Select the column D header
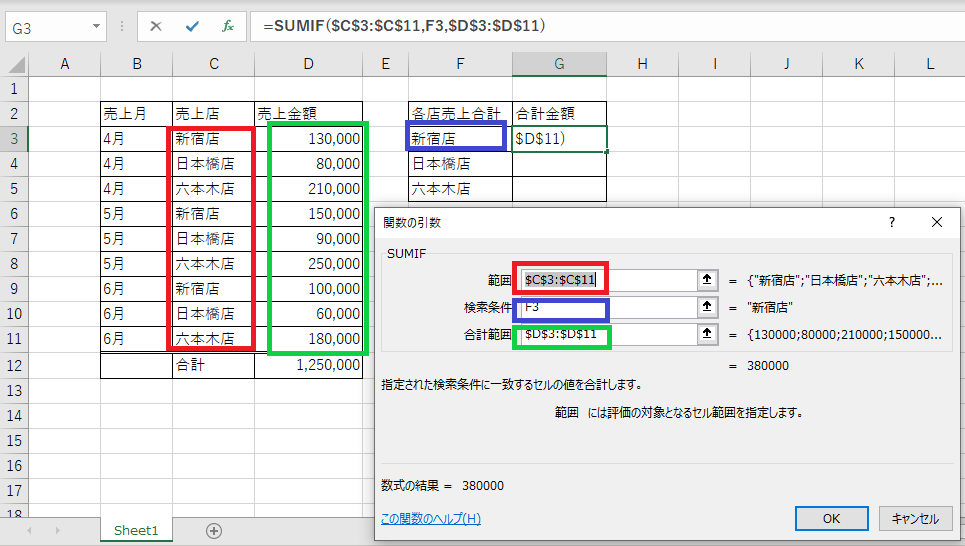Viewport: 965px width, 546px height. point(308,64)
